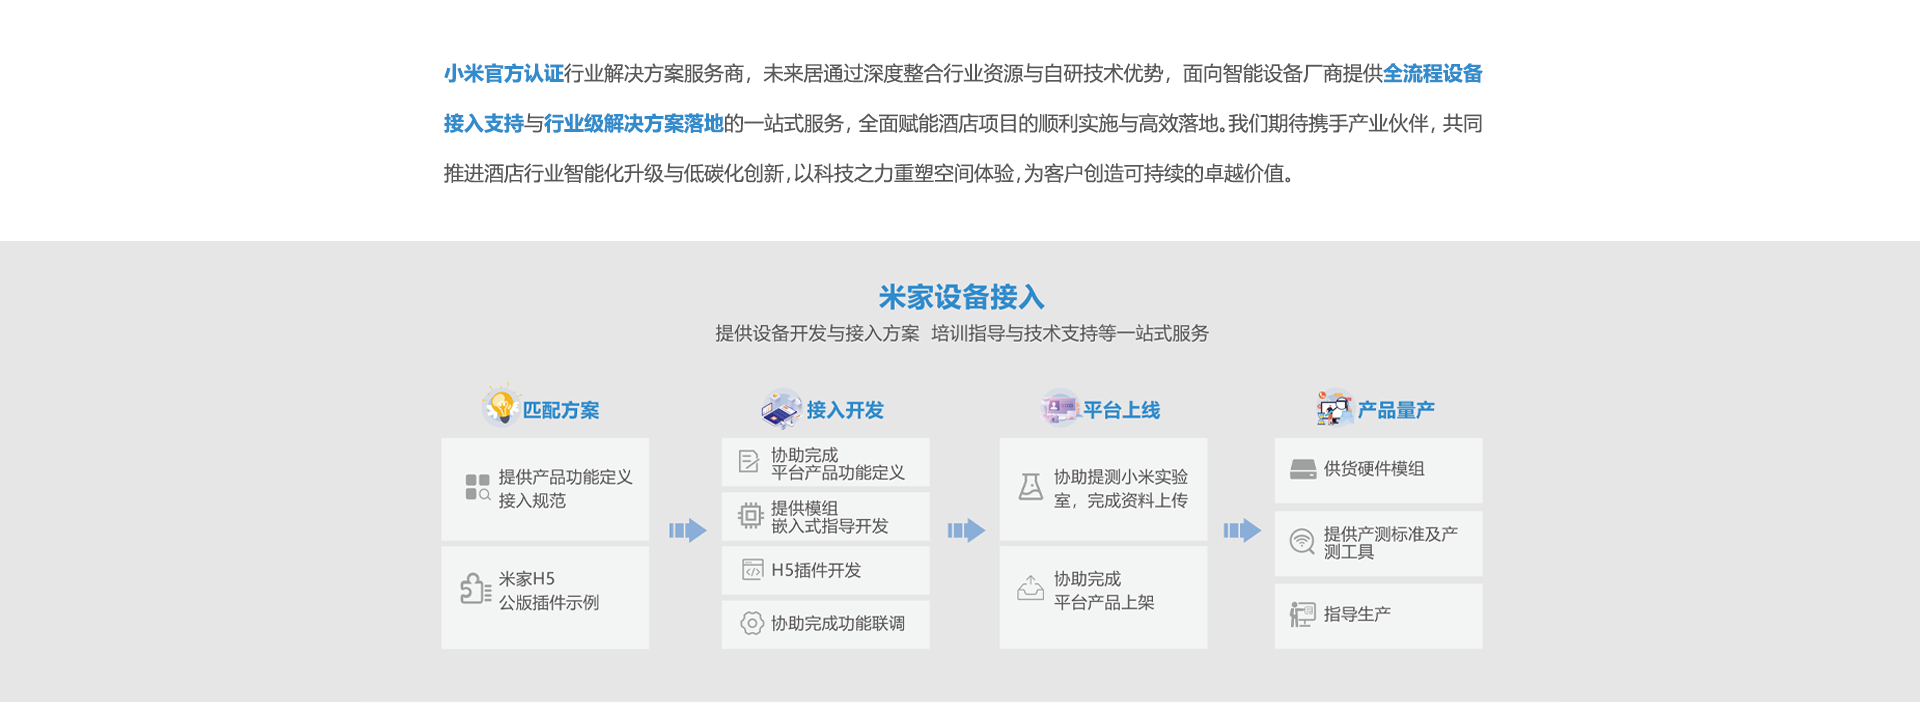This screenshot has width=1920, height=704.
Task: Click the flask icon beside 协助提测小米实验室
Action: point(1030,487)
